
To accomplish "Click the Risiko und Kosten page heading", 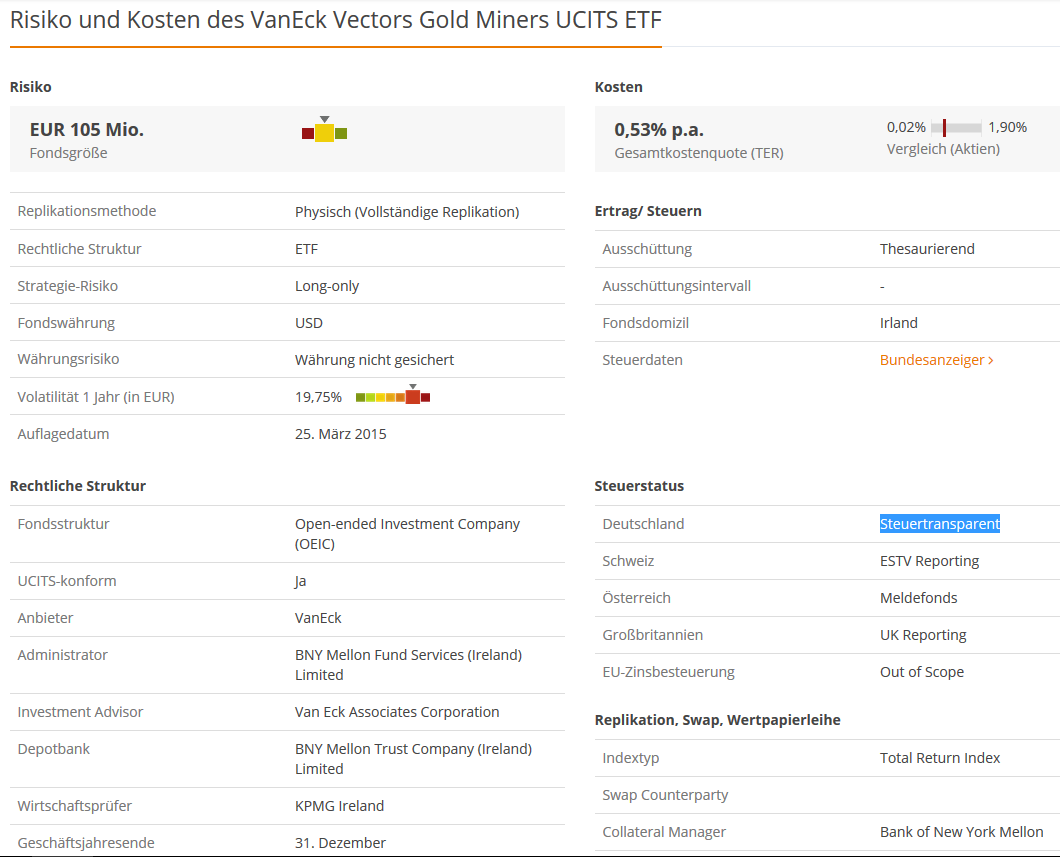I will click(335, 21).
